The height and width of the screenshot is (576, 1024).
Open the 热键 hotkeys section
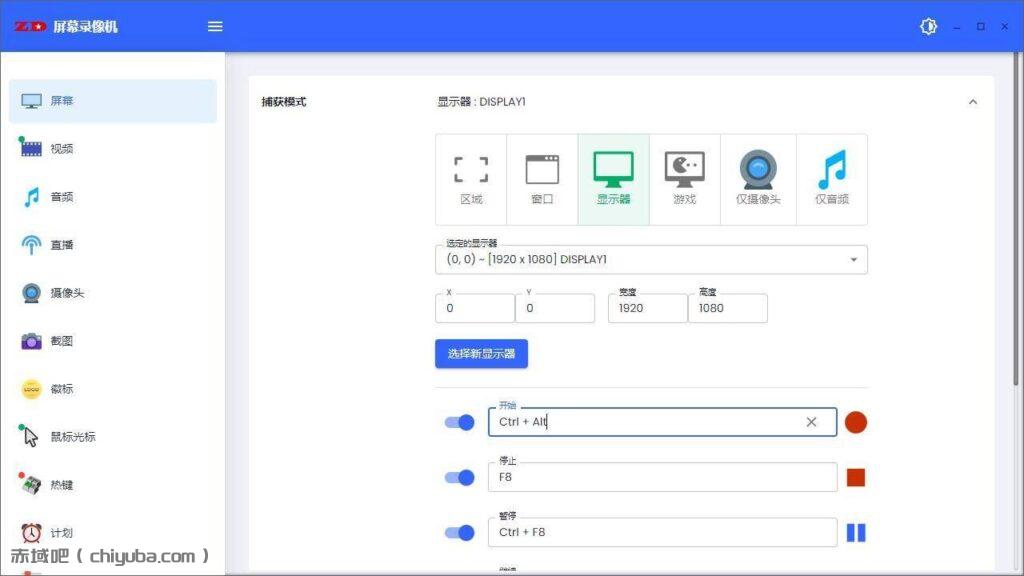click(60, 485)
